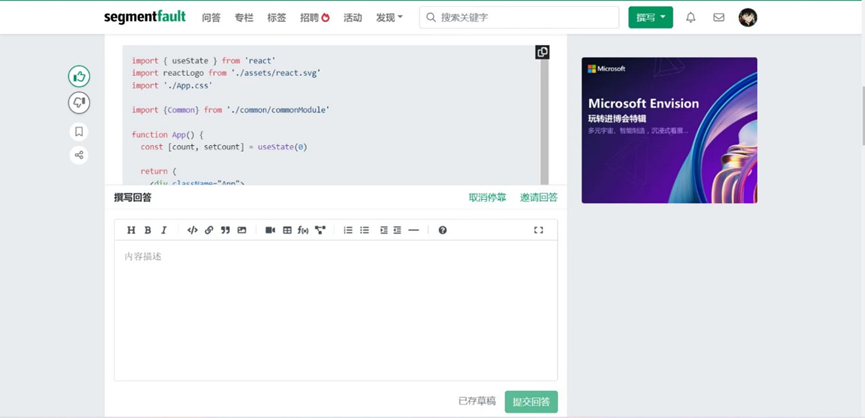Insert an image in the editor
865x418 pixels.
click(x=242, y=230)
